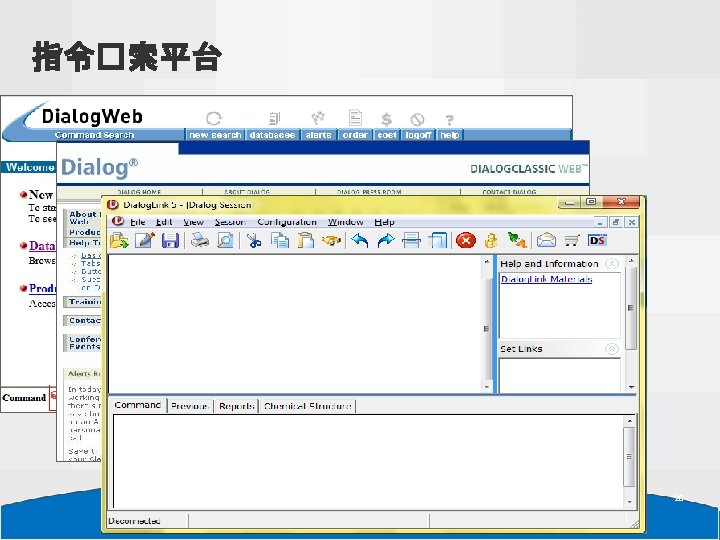Click the green-orange connect plug icon
This screenshot has height=540, width=720.
pos(517,240)
